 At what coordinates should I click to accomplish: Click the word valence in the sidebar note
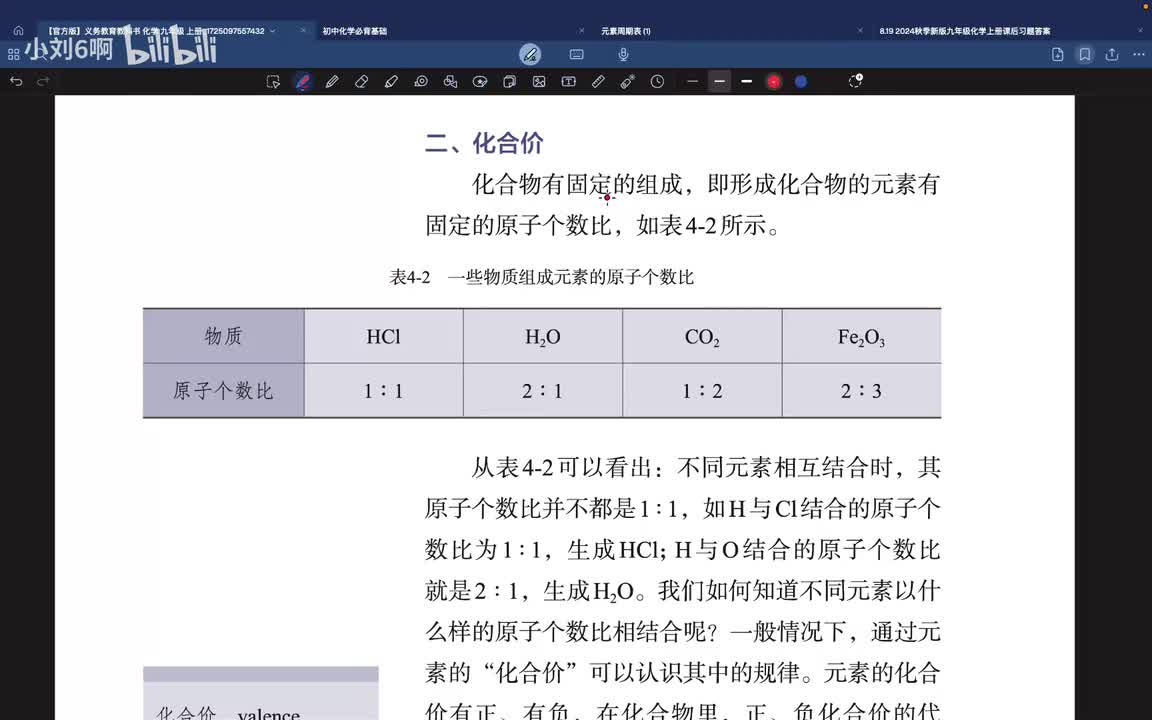[x=269, y=714]
